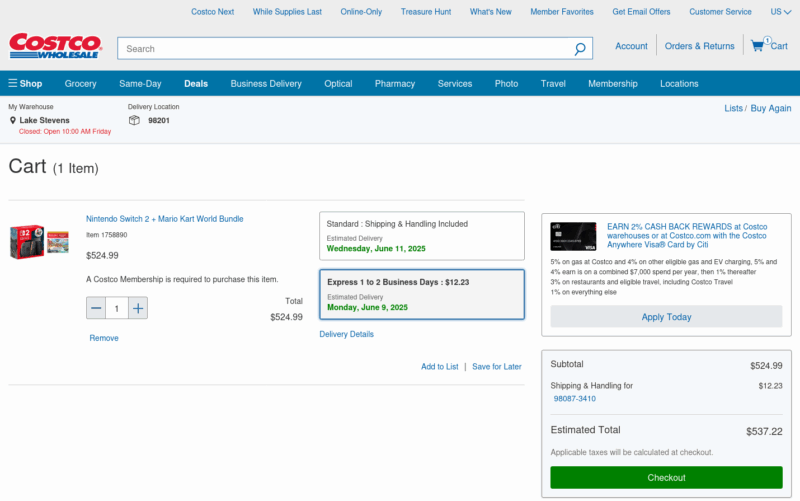Click the Item 1758890 number
The image size is (800, 501).
tap(107, 235)
